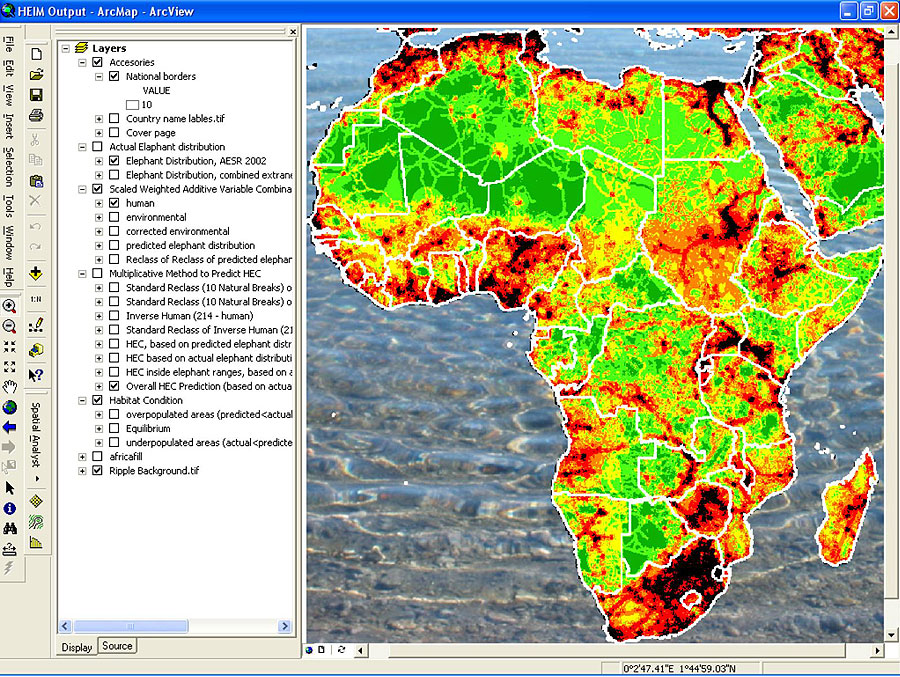
Task: Disable the Ripple Background.tif layer
Action: (x=98, y=470)
